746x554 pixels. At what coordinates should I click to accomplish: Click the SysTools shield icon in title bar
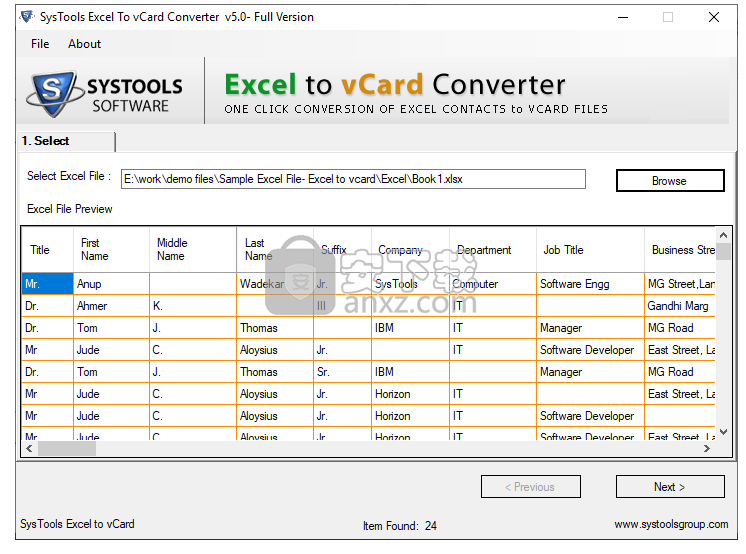point(28,17)
